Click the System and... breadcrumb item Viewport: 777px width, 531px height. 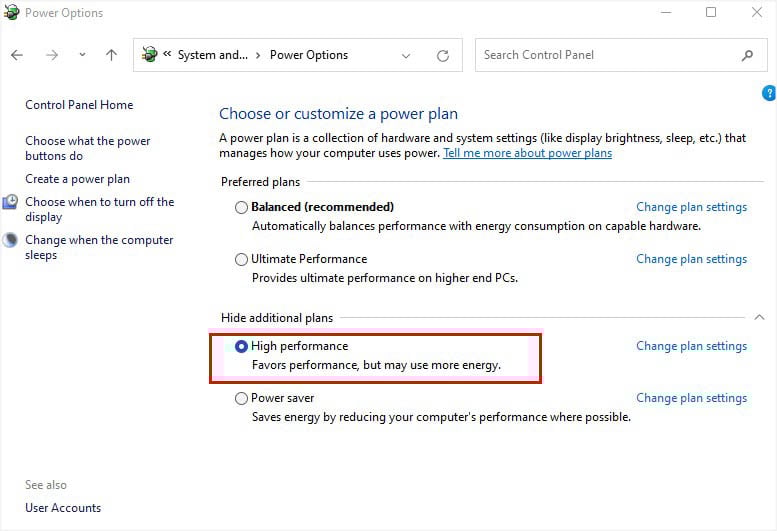(213, 55)
